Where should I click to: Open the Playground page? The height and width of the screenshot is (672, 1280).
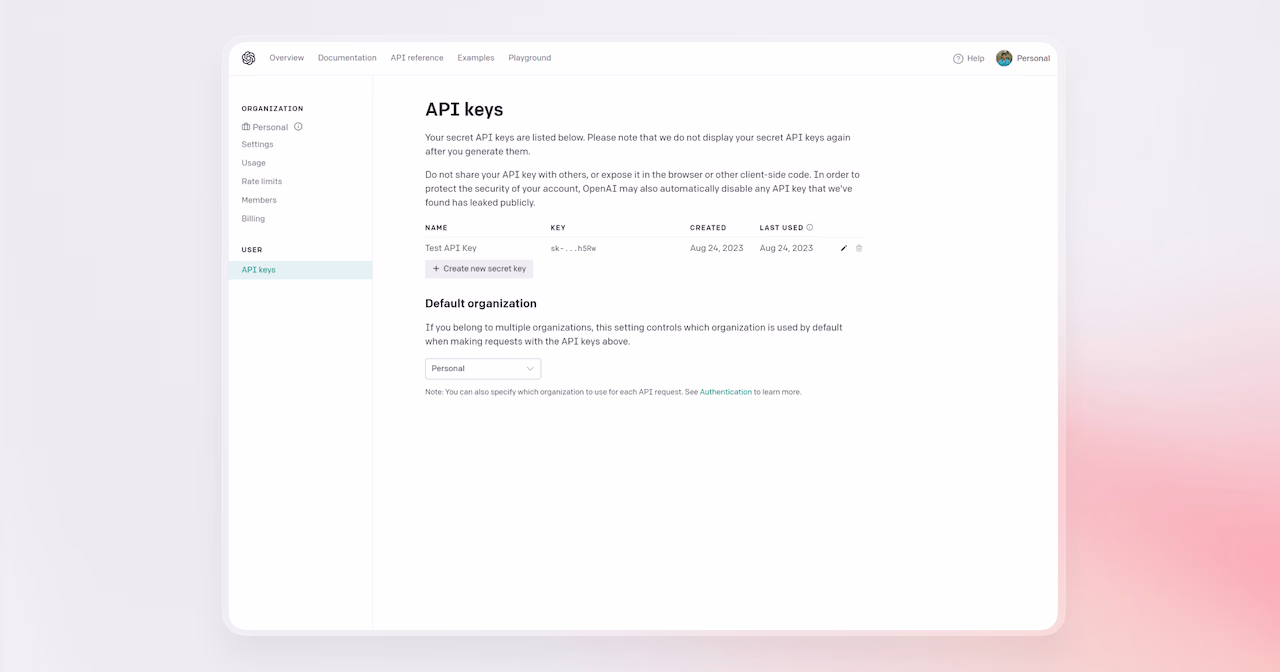(530, 58)
